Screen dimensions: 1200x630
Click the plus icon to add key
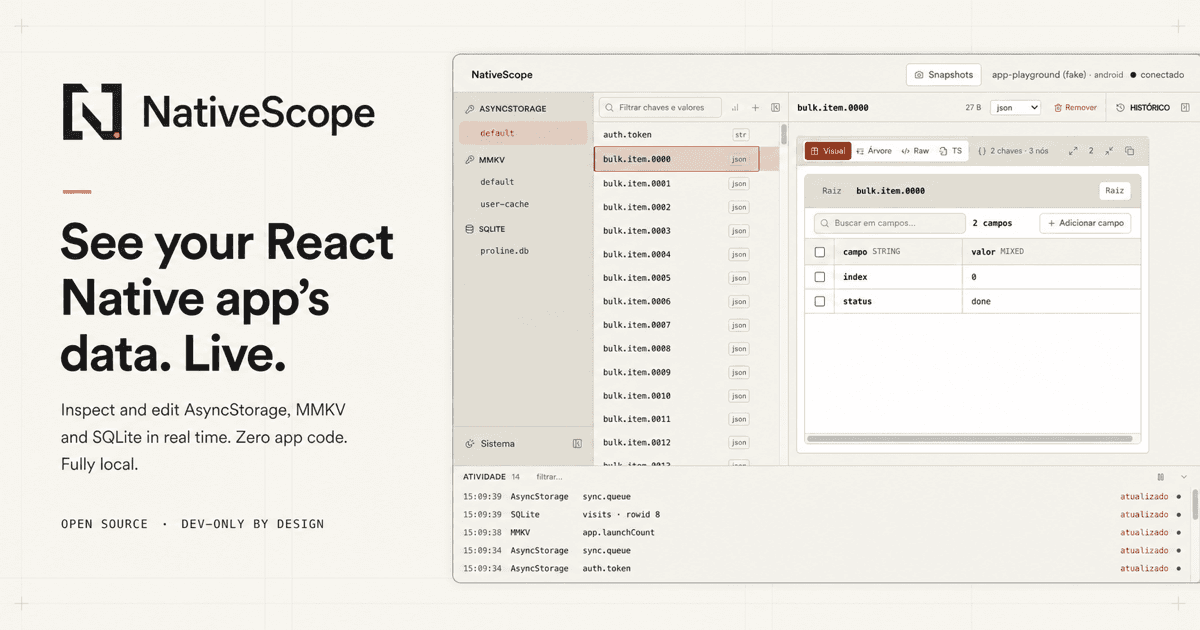pos(755,108)
